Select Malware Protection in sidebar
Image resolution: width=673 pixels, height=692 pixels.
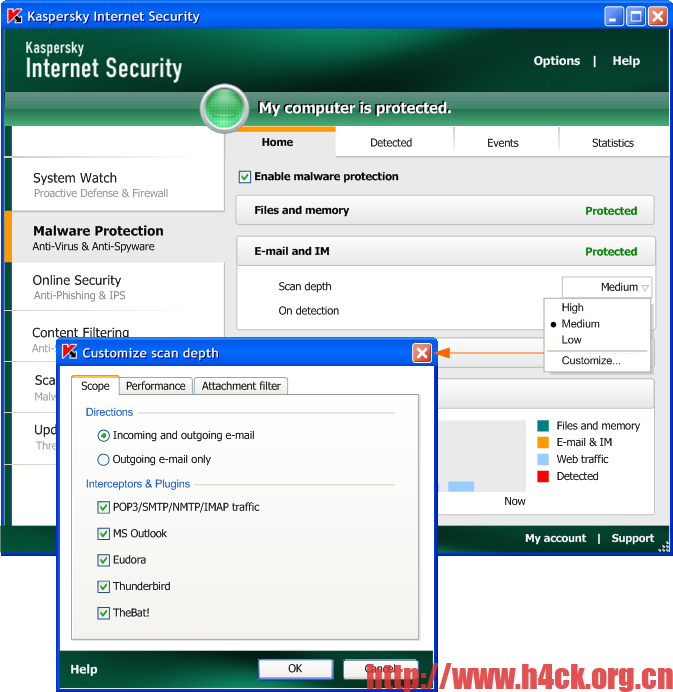118,237
